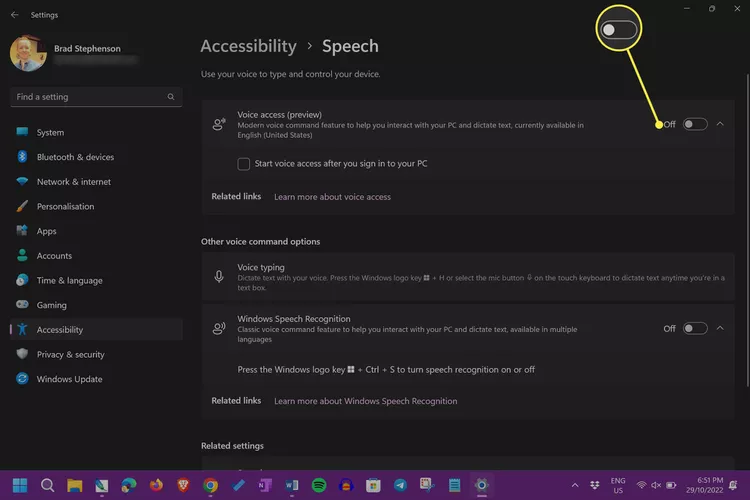Image resolution: width=750 pixels, height=500 pixels.
Task: Click the Windows Speech Recognition title text
Action: click(x=294, y=319)
